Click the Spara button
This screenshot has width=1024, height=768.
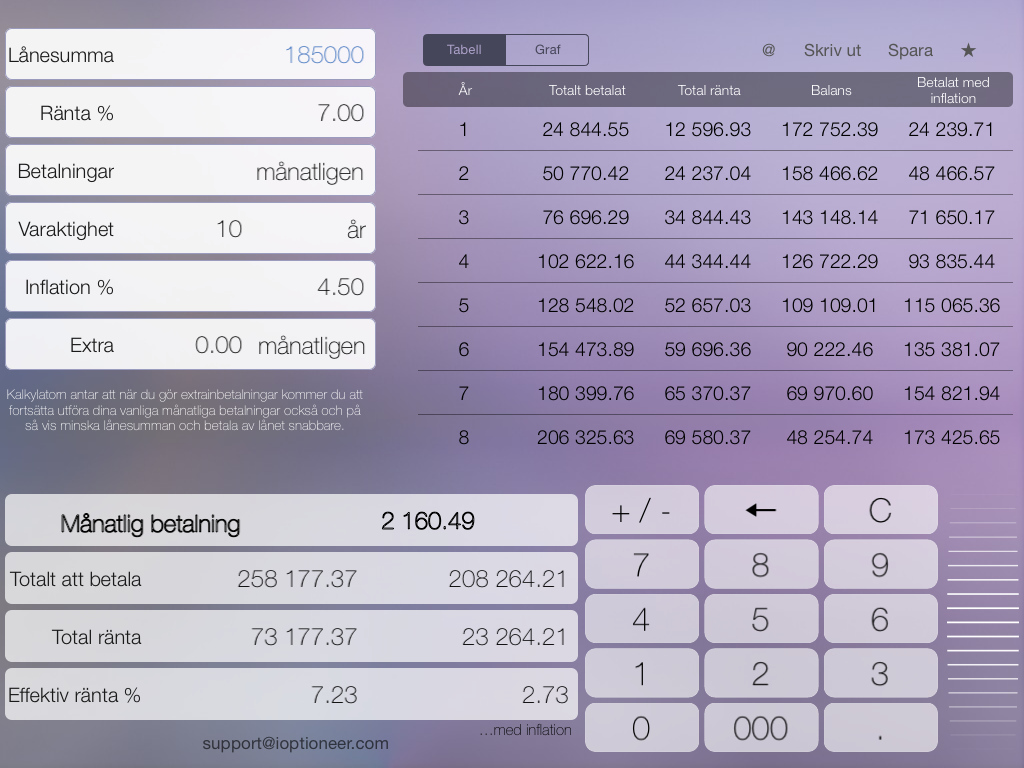coord(909,50)
